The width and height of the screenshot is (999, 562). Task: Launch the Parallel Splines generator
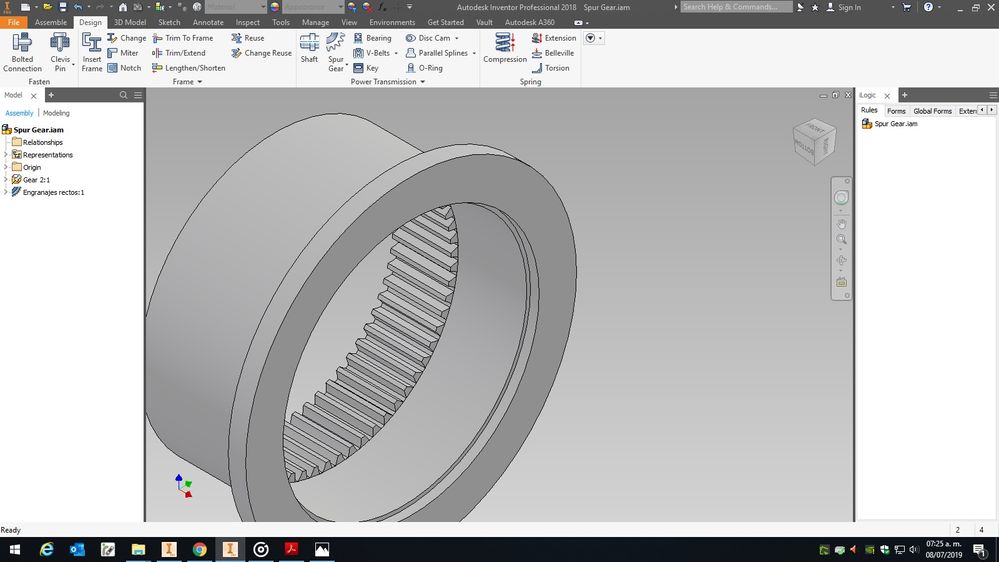tap(437, 53)
